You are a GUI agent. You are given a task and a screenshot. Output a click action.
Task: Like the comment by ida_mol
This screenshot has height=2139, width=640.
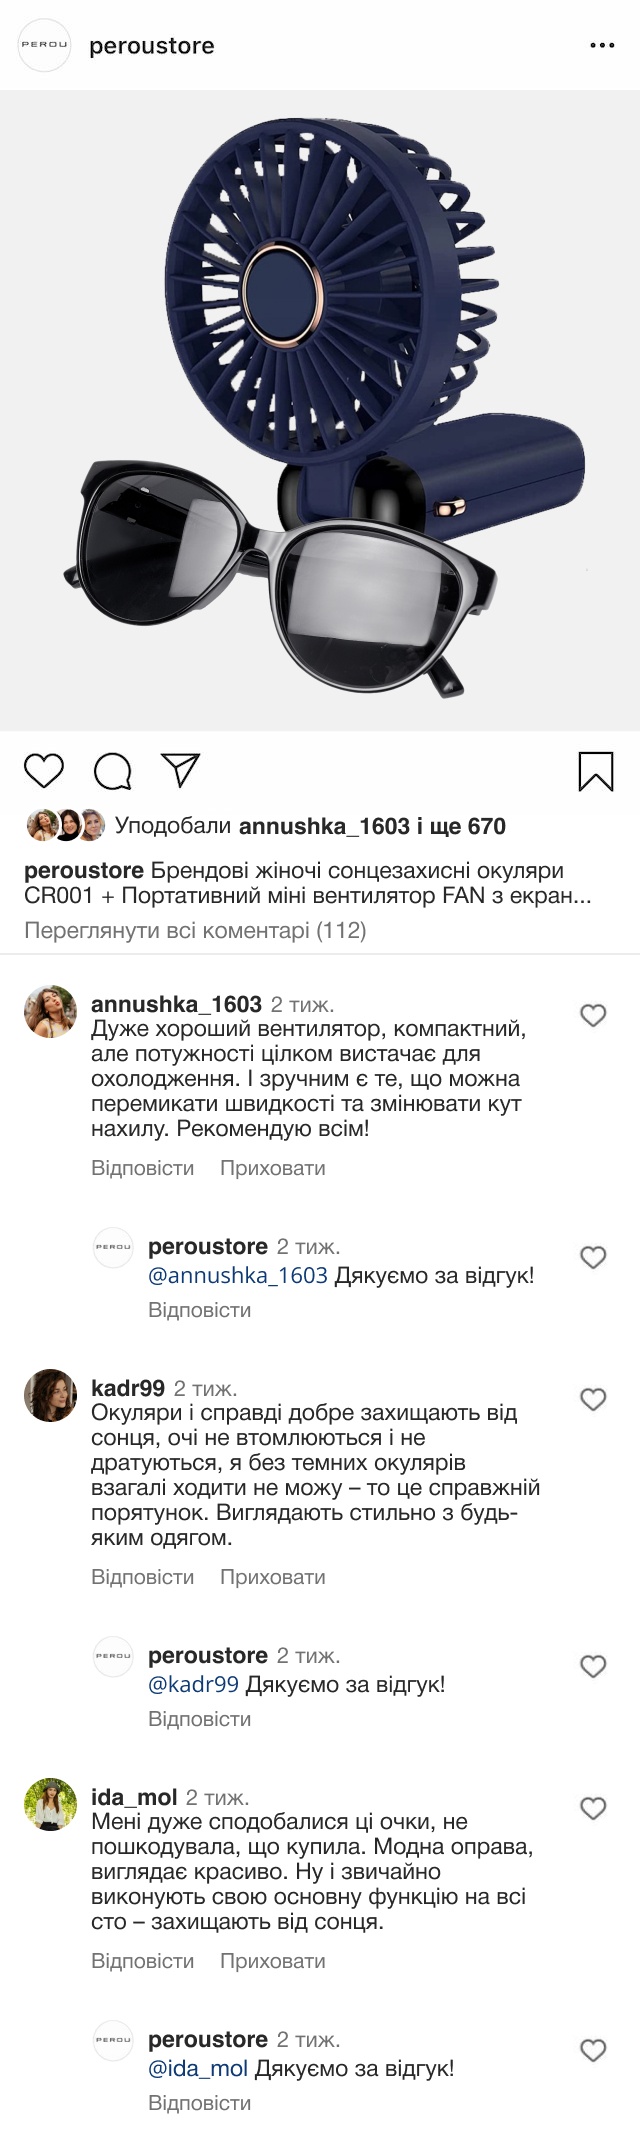(x=594, y=1808)
